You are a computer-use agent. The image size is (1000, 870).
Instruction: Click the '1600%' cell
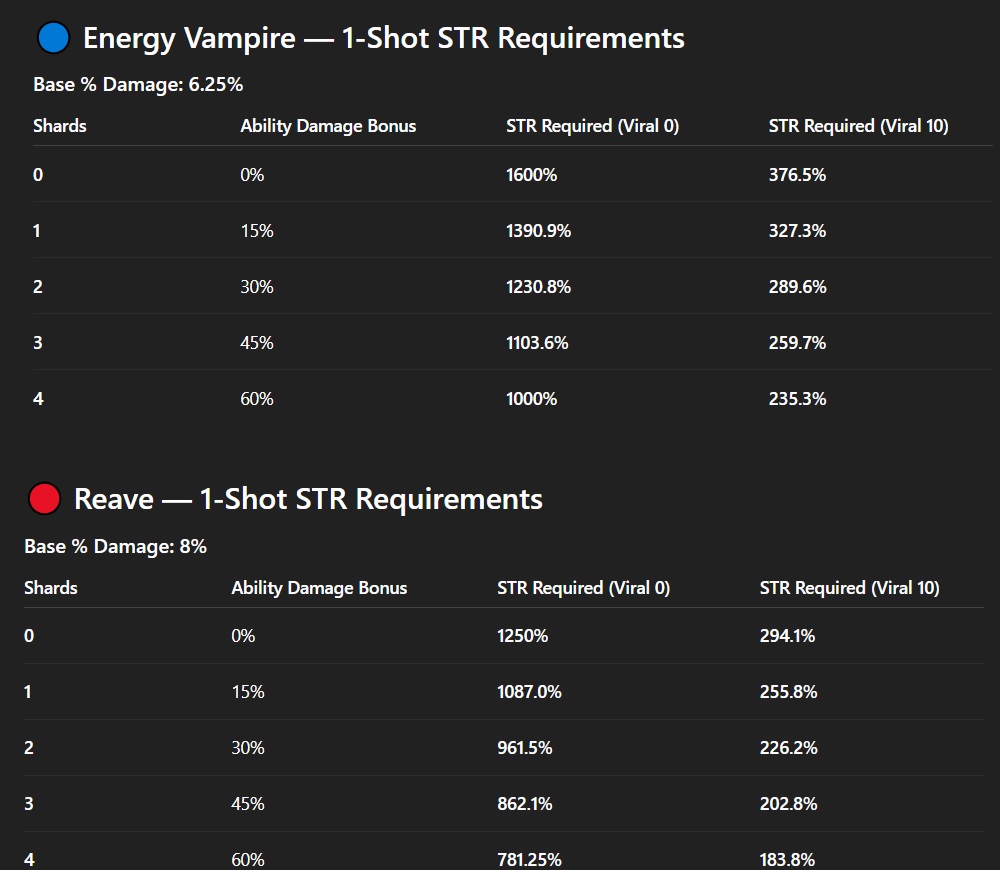[531, 175]
